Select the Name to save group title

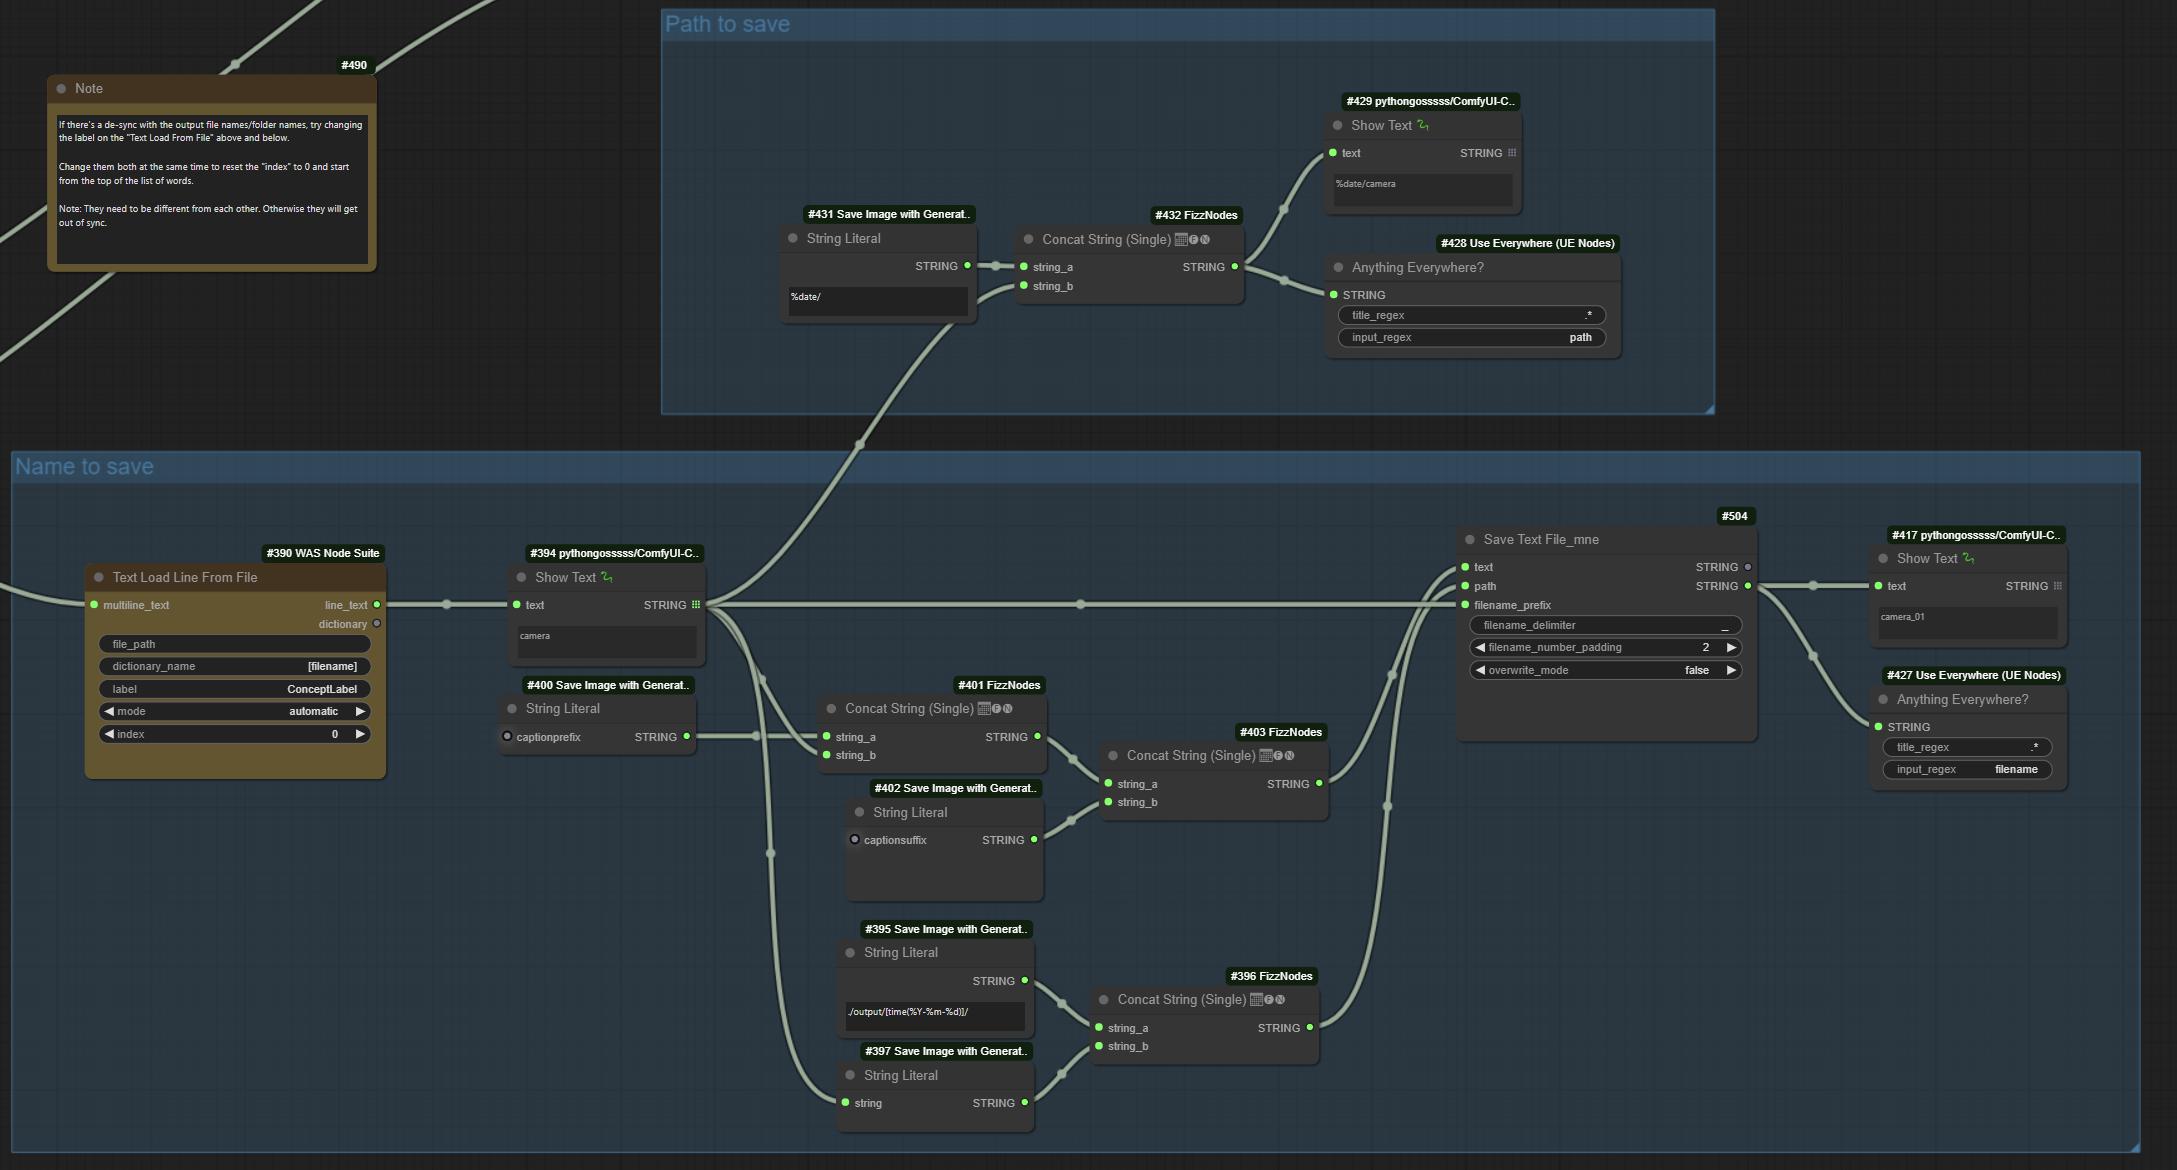click(84, 467)
